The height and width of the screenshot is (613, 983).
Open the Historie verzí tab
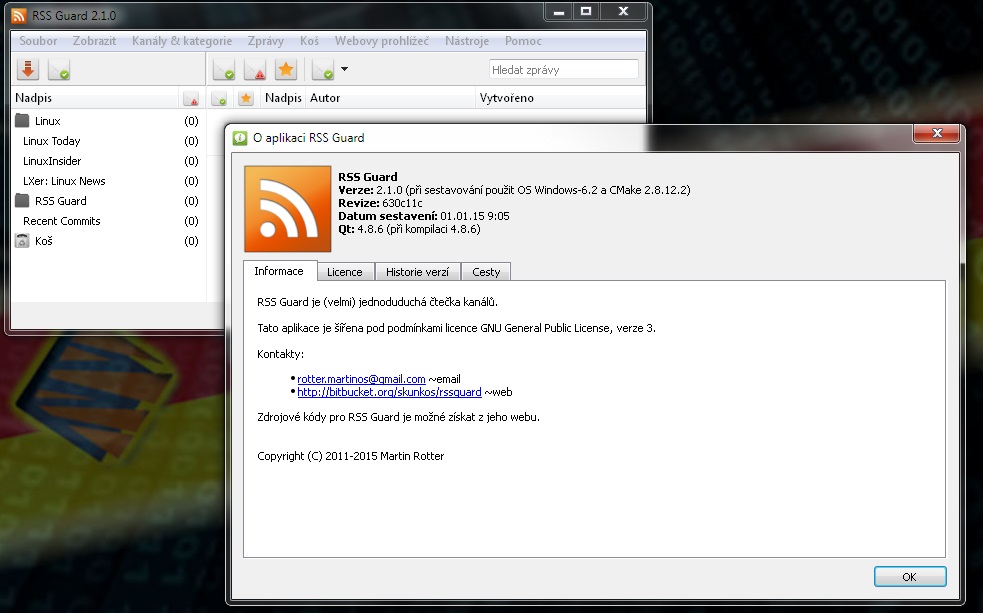point(417,272)
